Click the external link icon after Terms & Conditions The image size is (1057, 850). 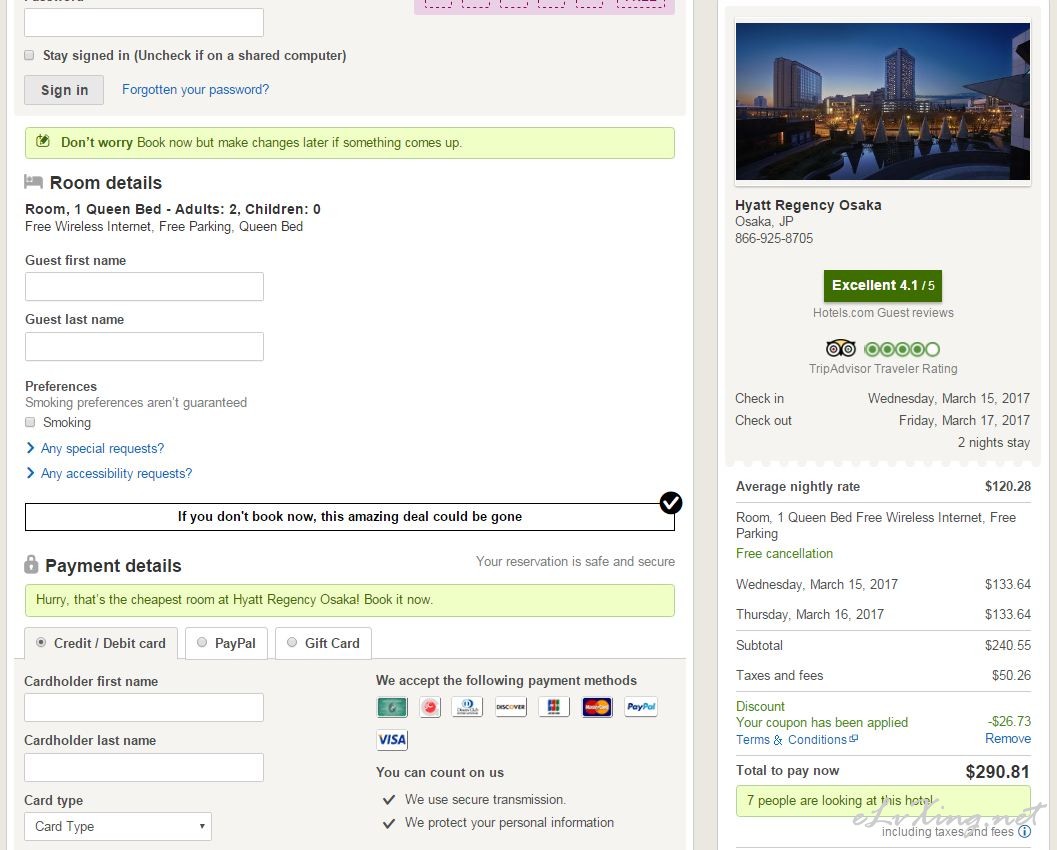853,739
